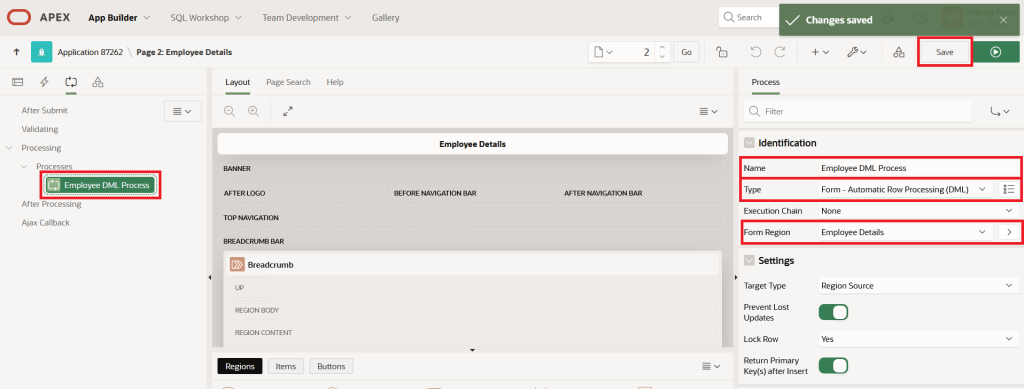Open the SQL Workshop menu
This screenshot has width=1024, height=389.
[206, 18]
